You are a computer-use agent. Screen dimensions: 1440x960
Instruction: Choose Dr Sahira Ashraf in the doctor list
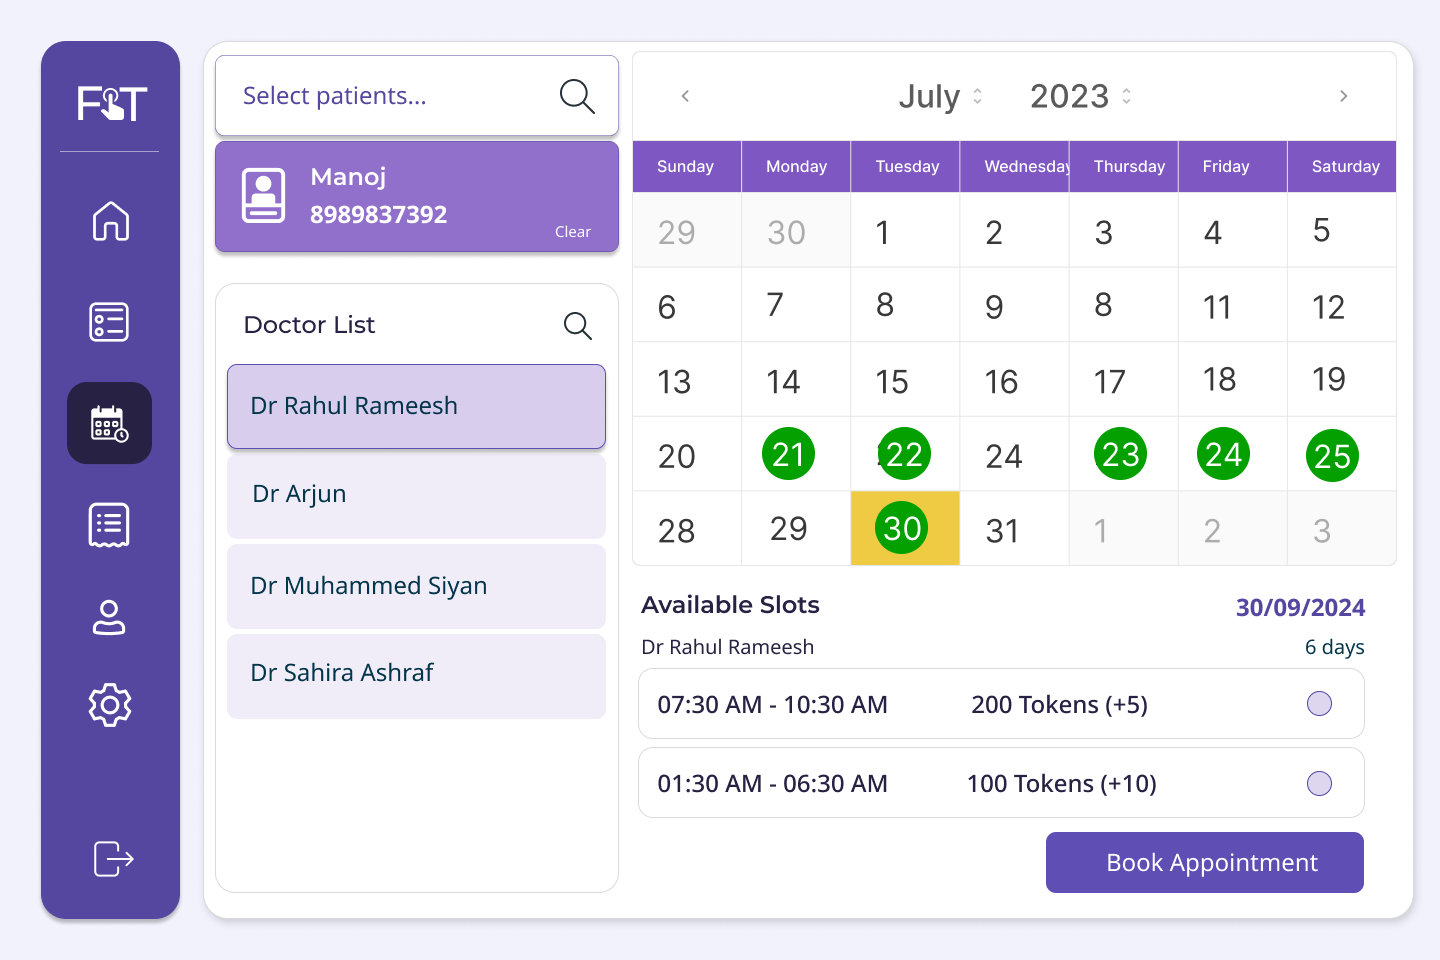pos(416,675)
